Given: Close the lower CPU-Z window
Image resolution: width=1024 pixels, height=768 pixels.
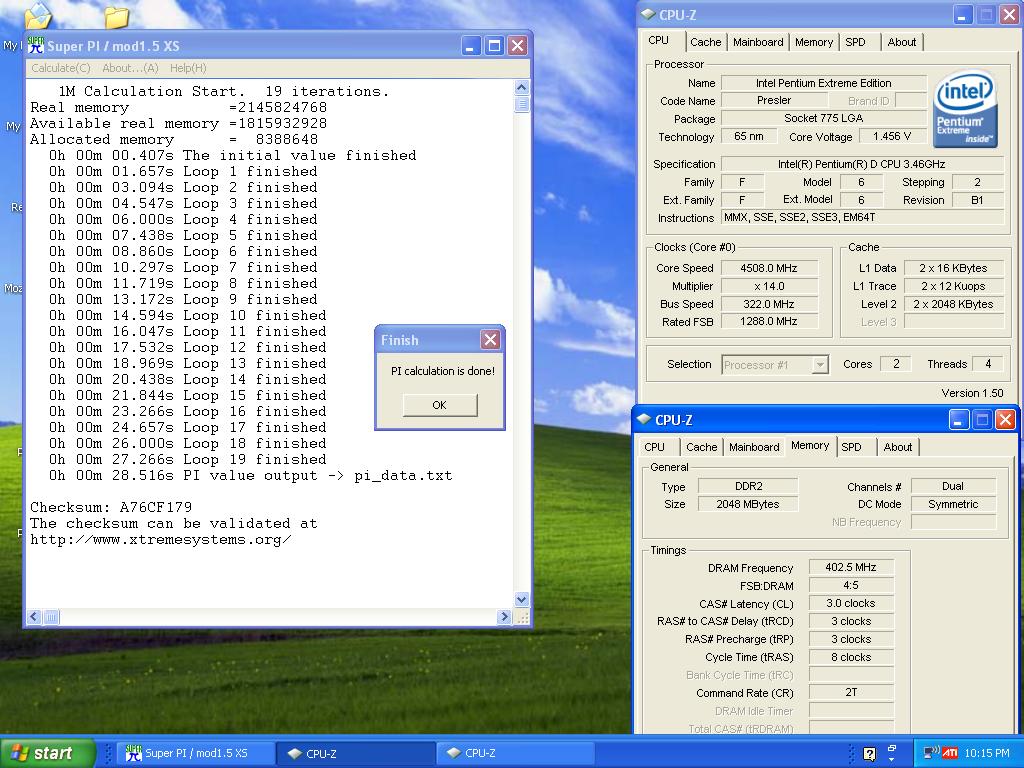Looking at the screenshot, I should 1005,420.
